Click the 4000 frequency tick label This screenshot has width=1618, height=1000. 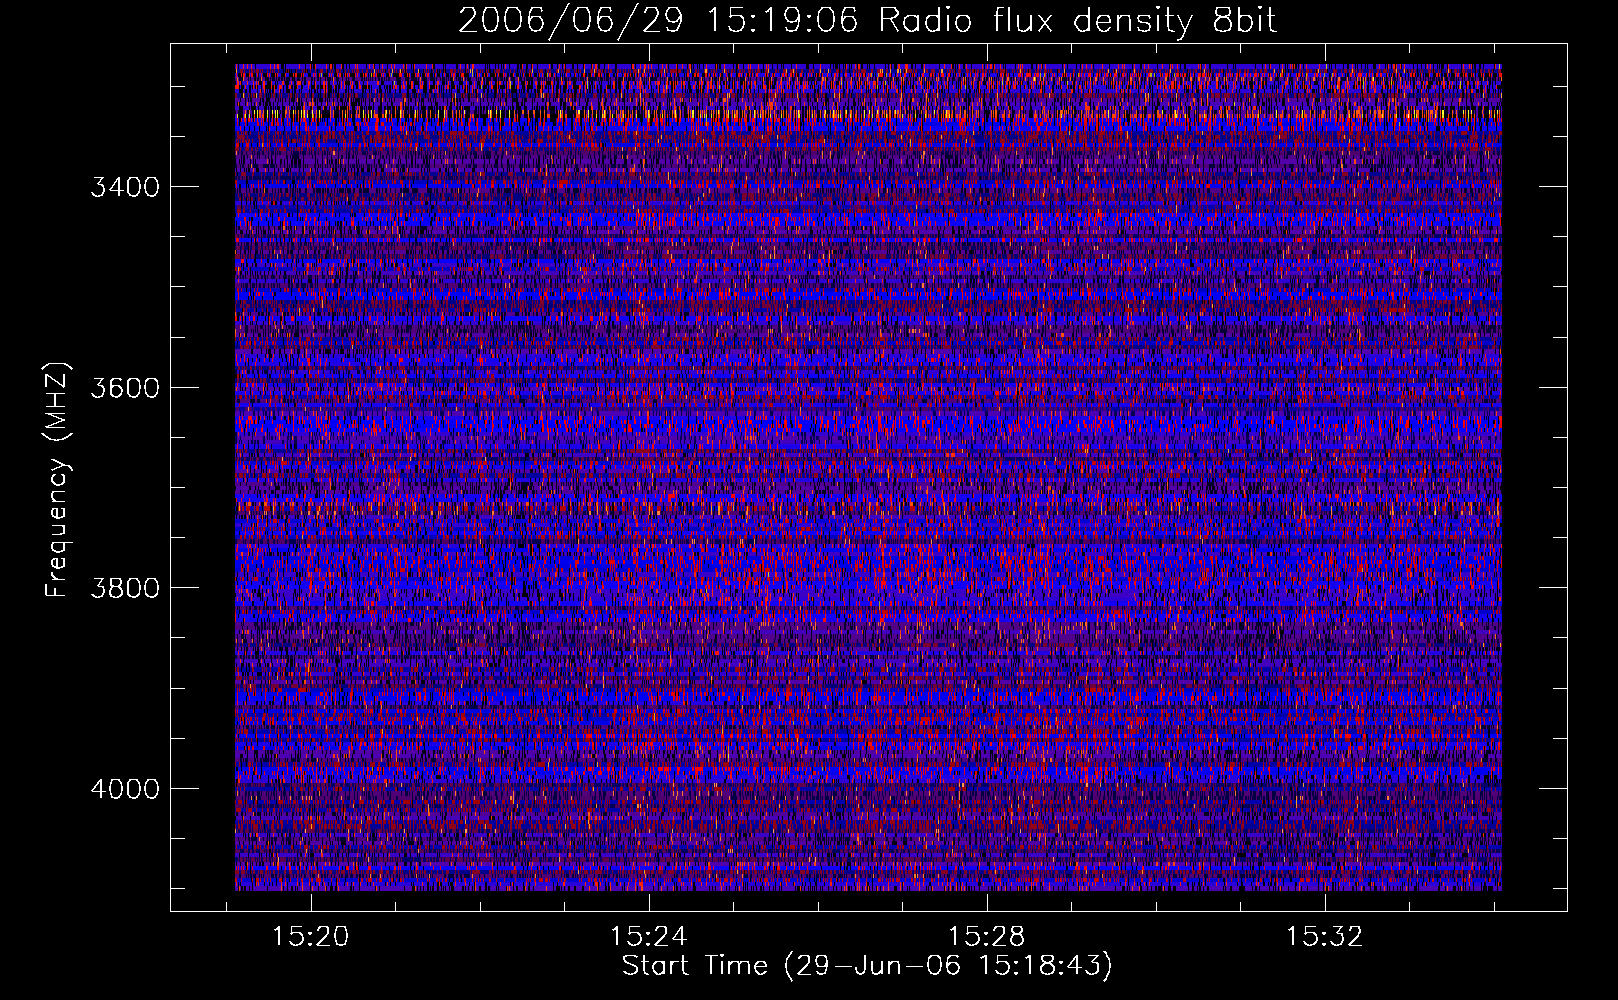pos(125,789)
